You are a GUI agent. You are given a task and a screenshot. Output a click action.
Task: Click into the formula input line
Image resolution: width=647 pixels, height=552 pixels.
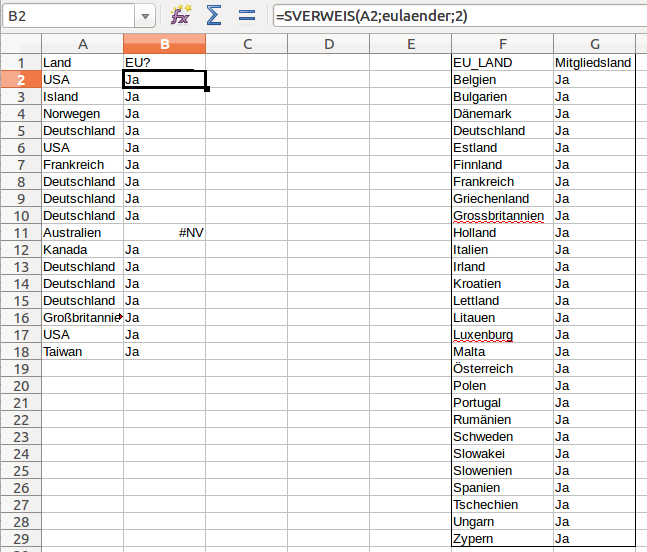coord(460,16)
